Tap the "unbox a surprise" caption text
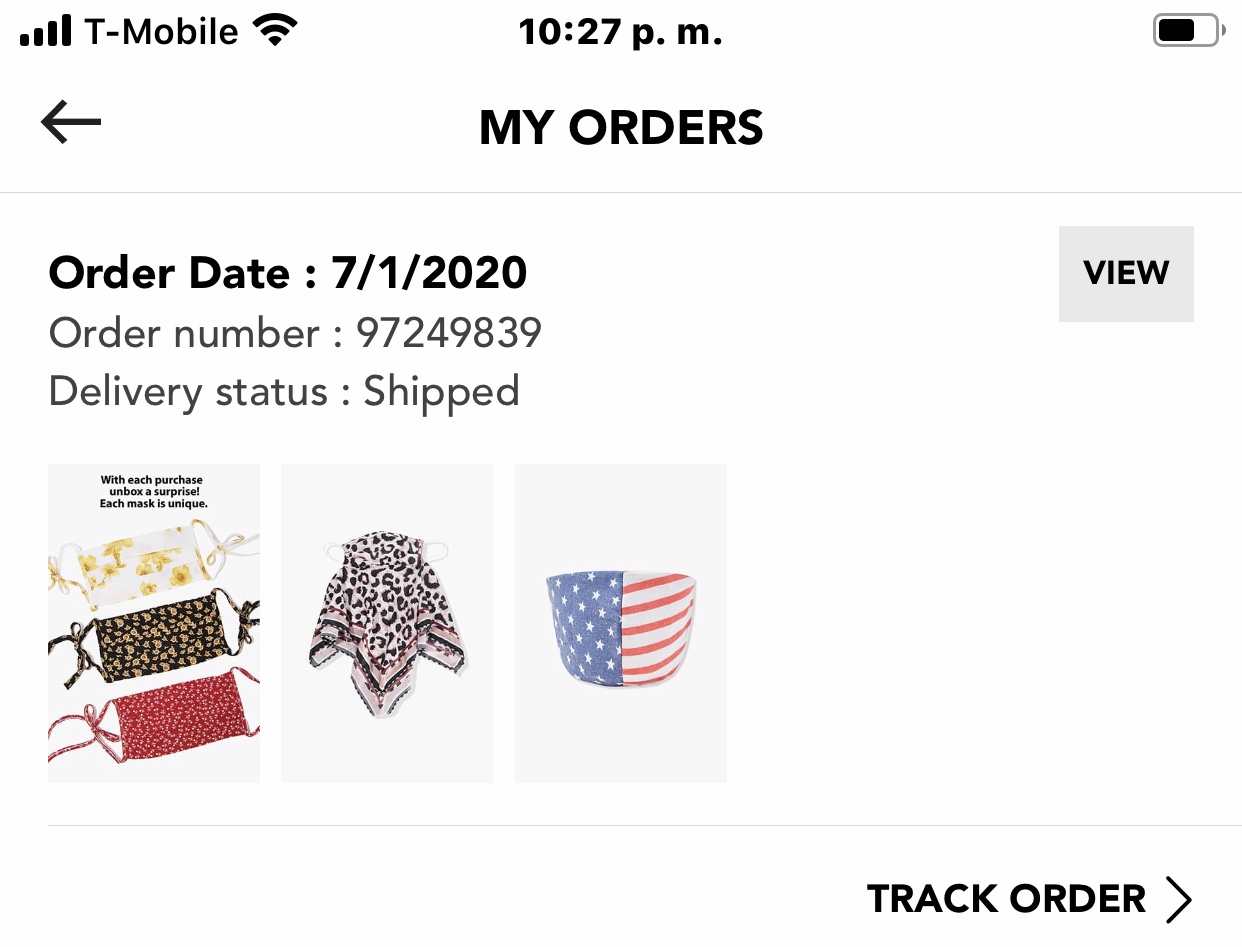 154,492
